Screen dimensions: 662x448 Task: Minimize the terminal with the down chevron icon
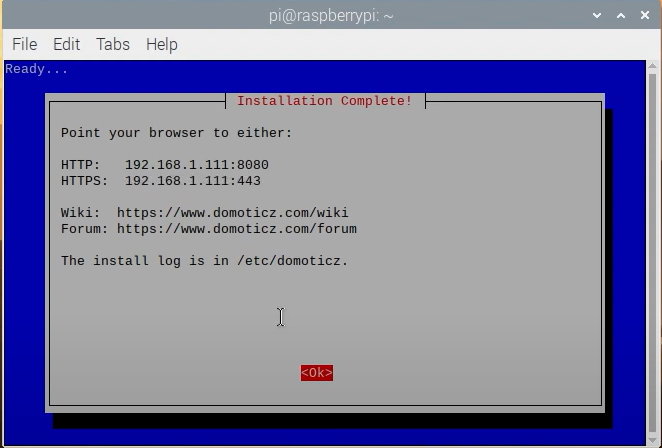tap(597, 16)
